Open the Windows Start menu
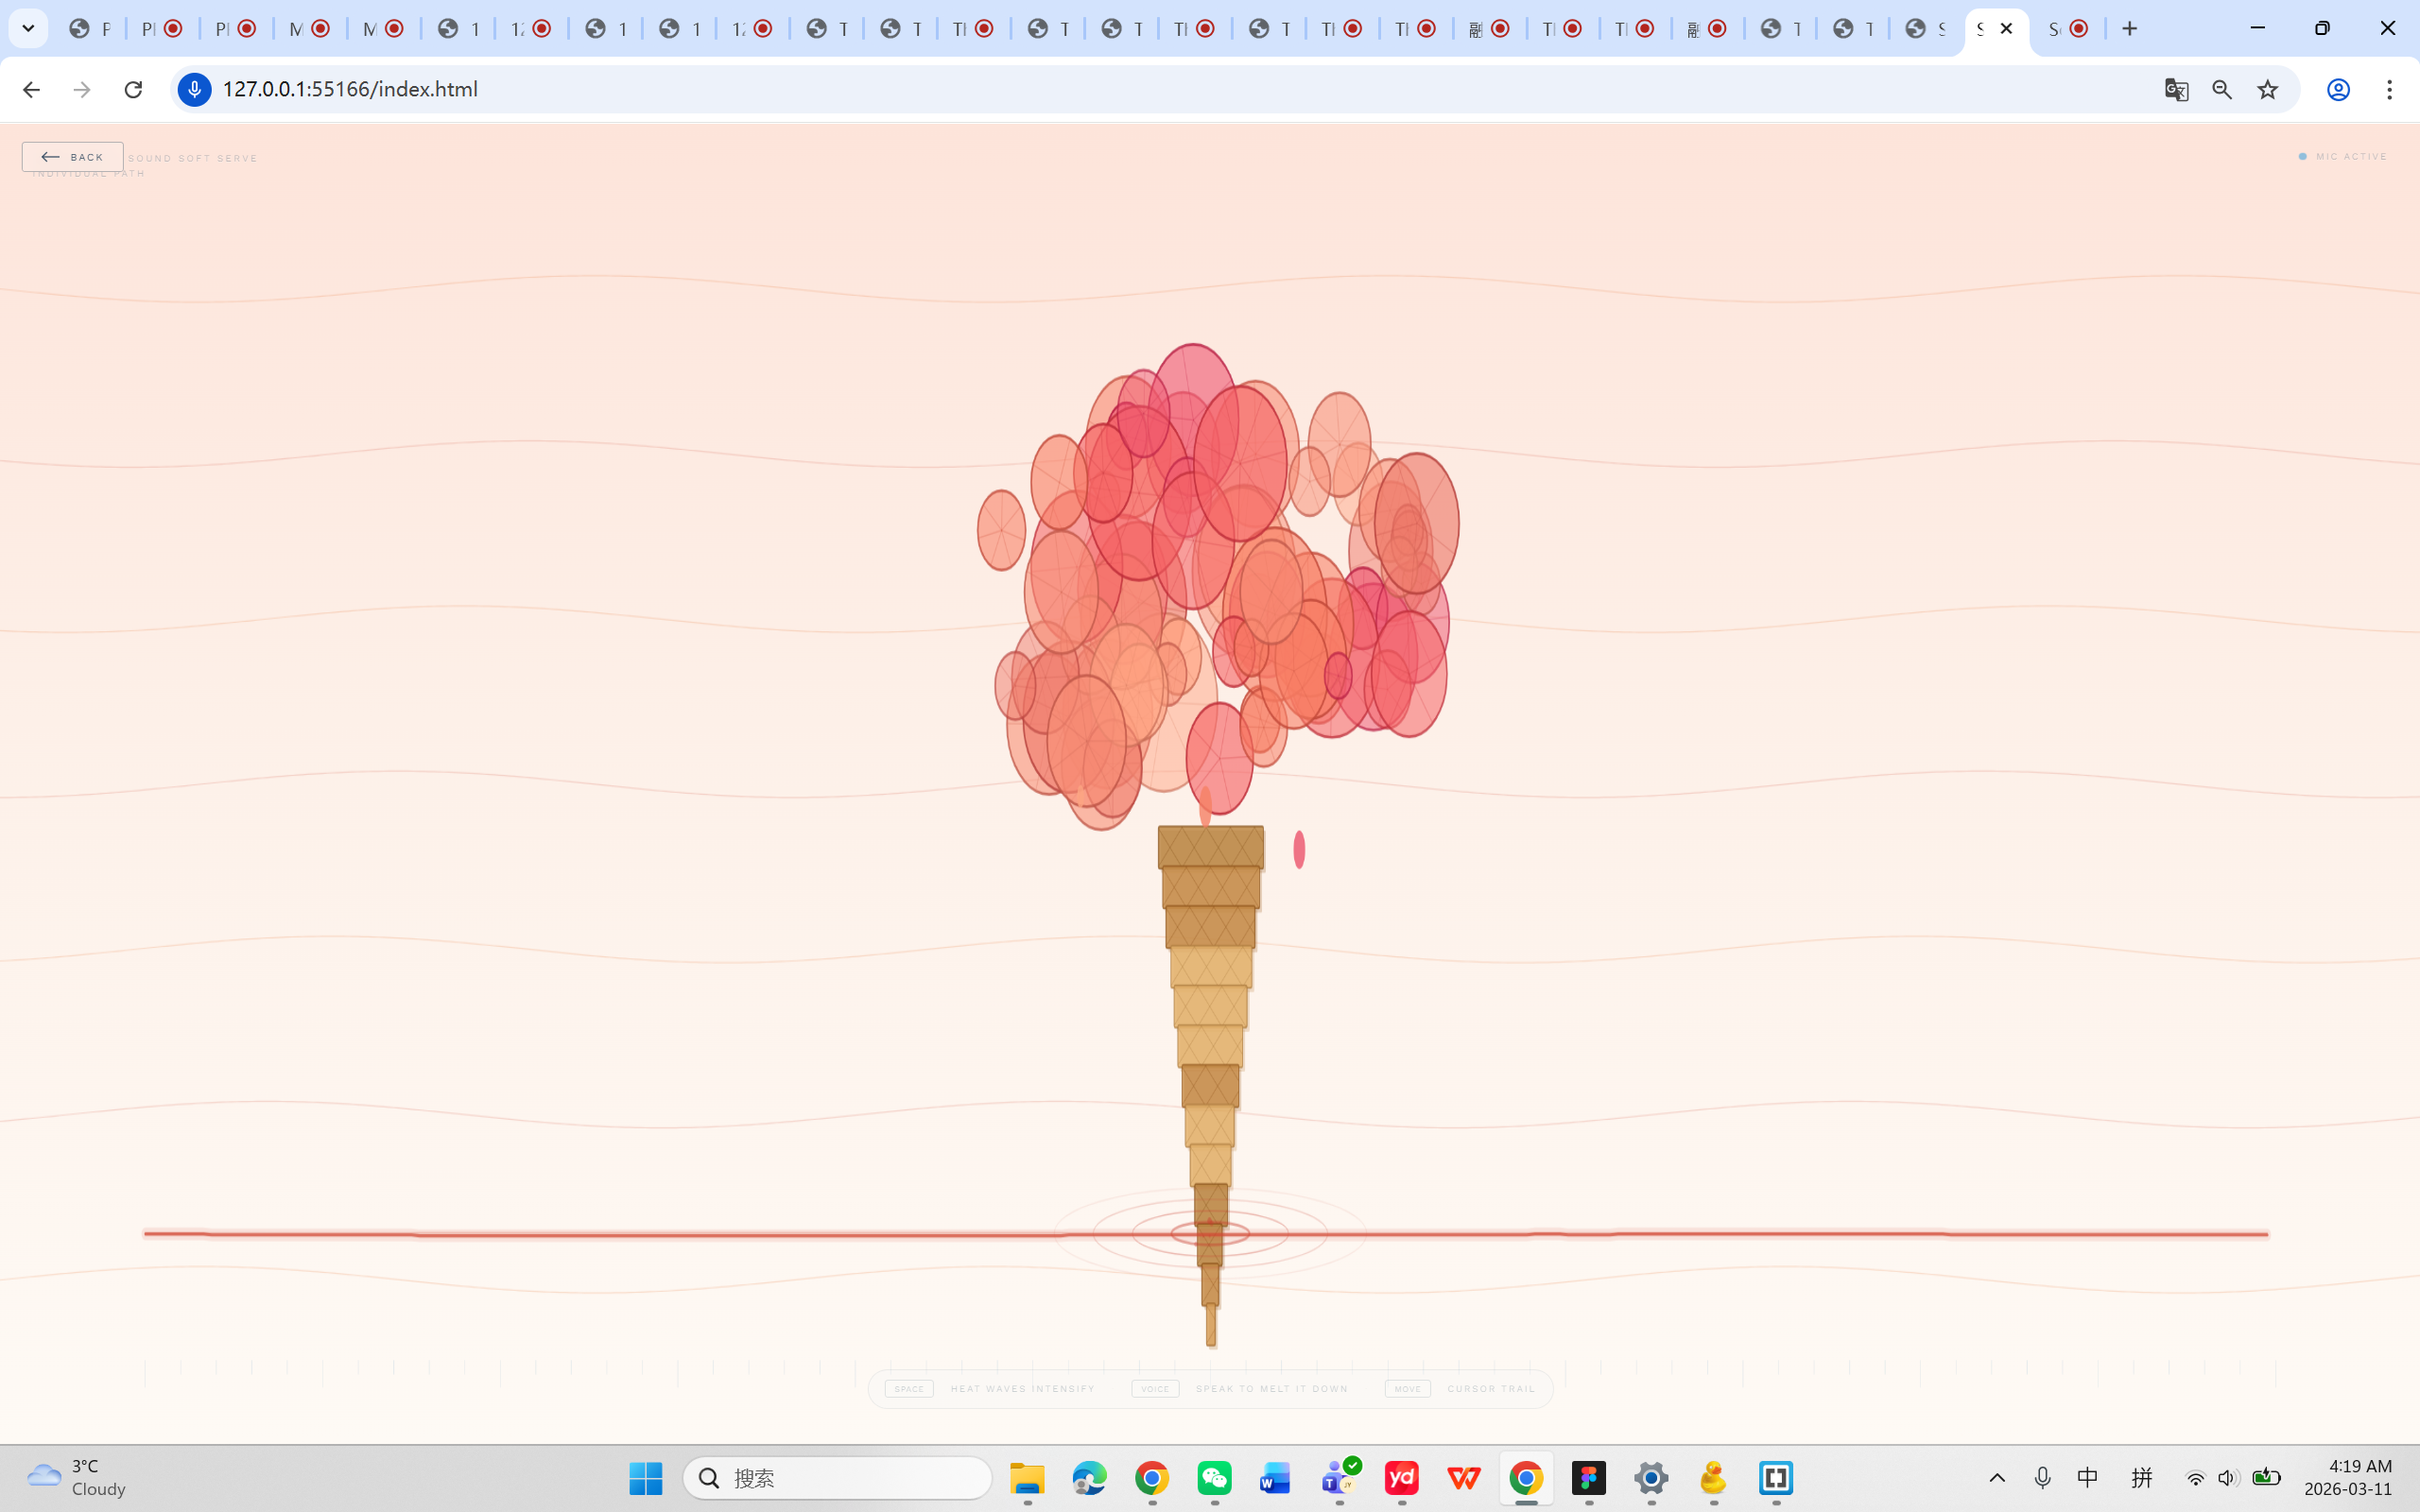The height and width of the screenshot is (1512, 2420). (x=645, y=1477)
